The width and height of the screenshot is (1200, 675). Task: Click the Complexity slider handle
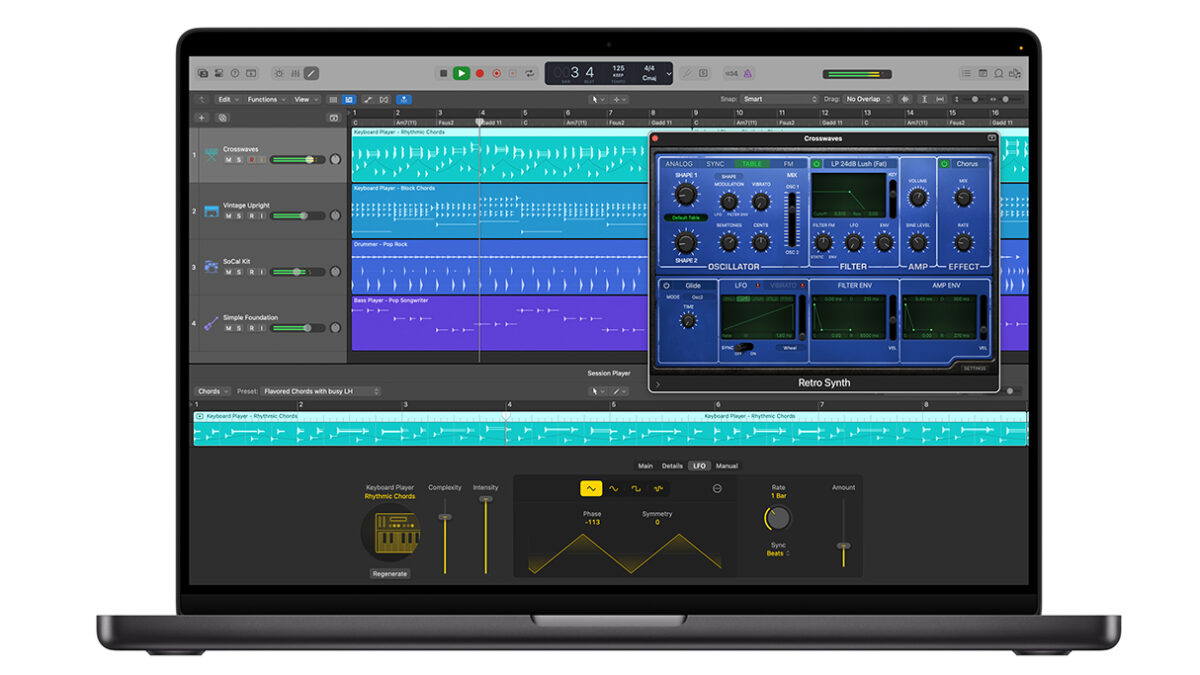click(x=445, y=517)
